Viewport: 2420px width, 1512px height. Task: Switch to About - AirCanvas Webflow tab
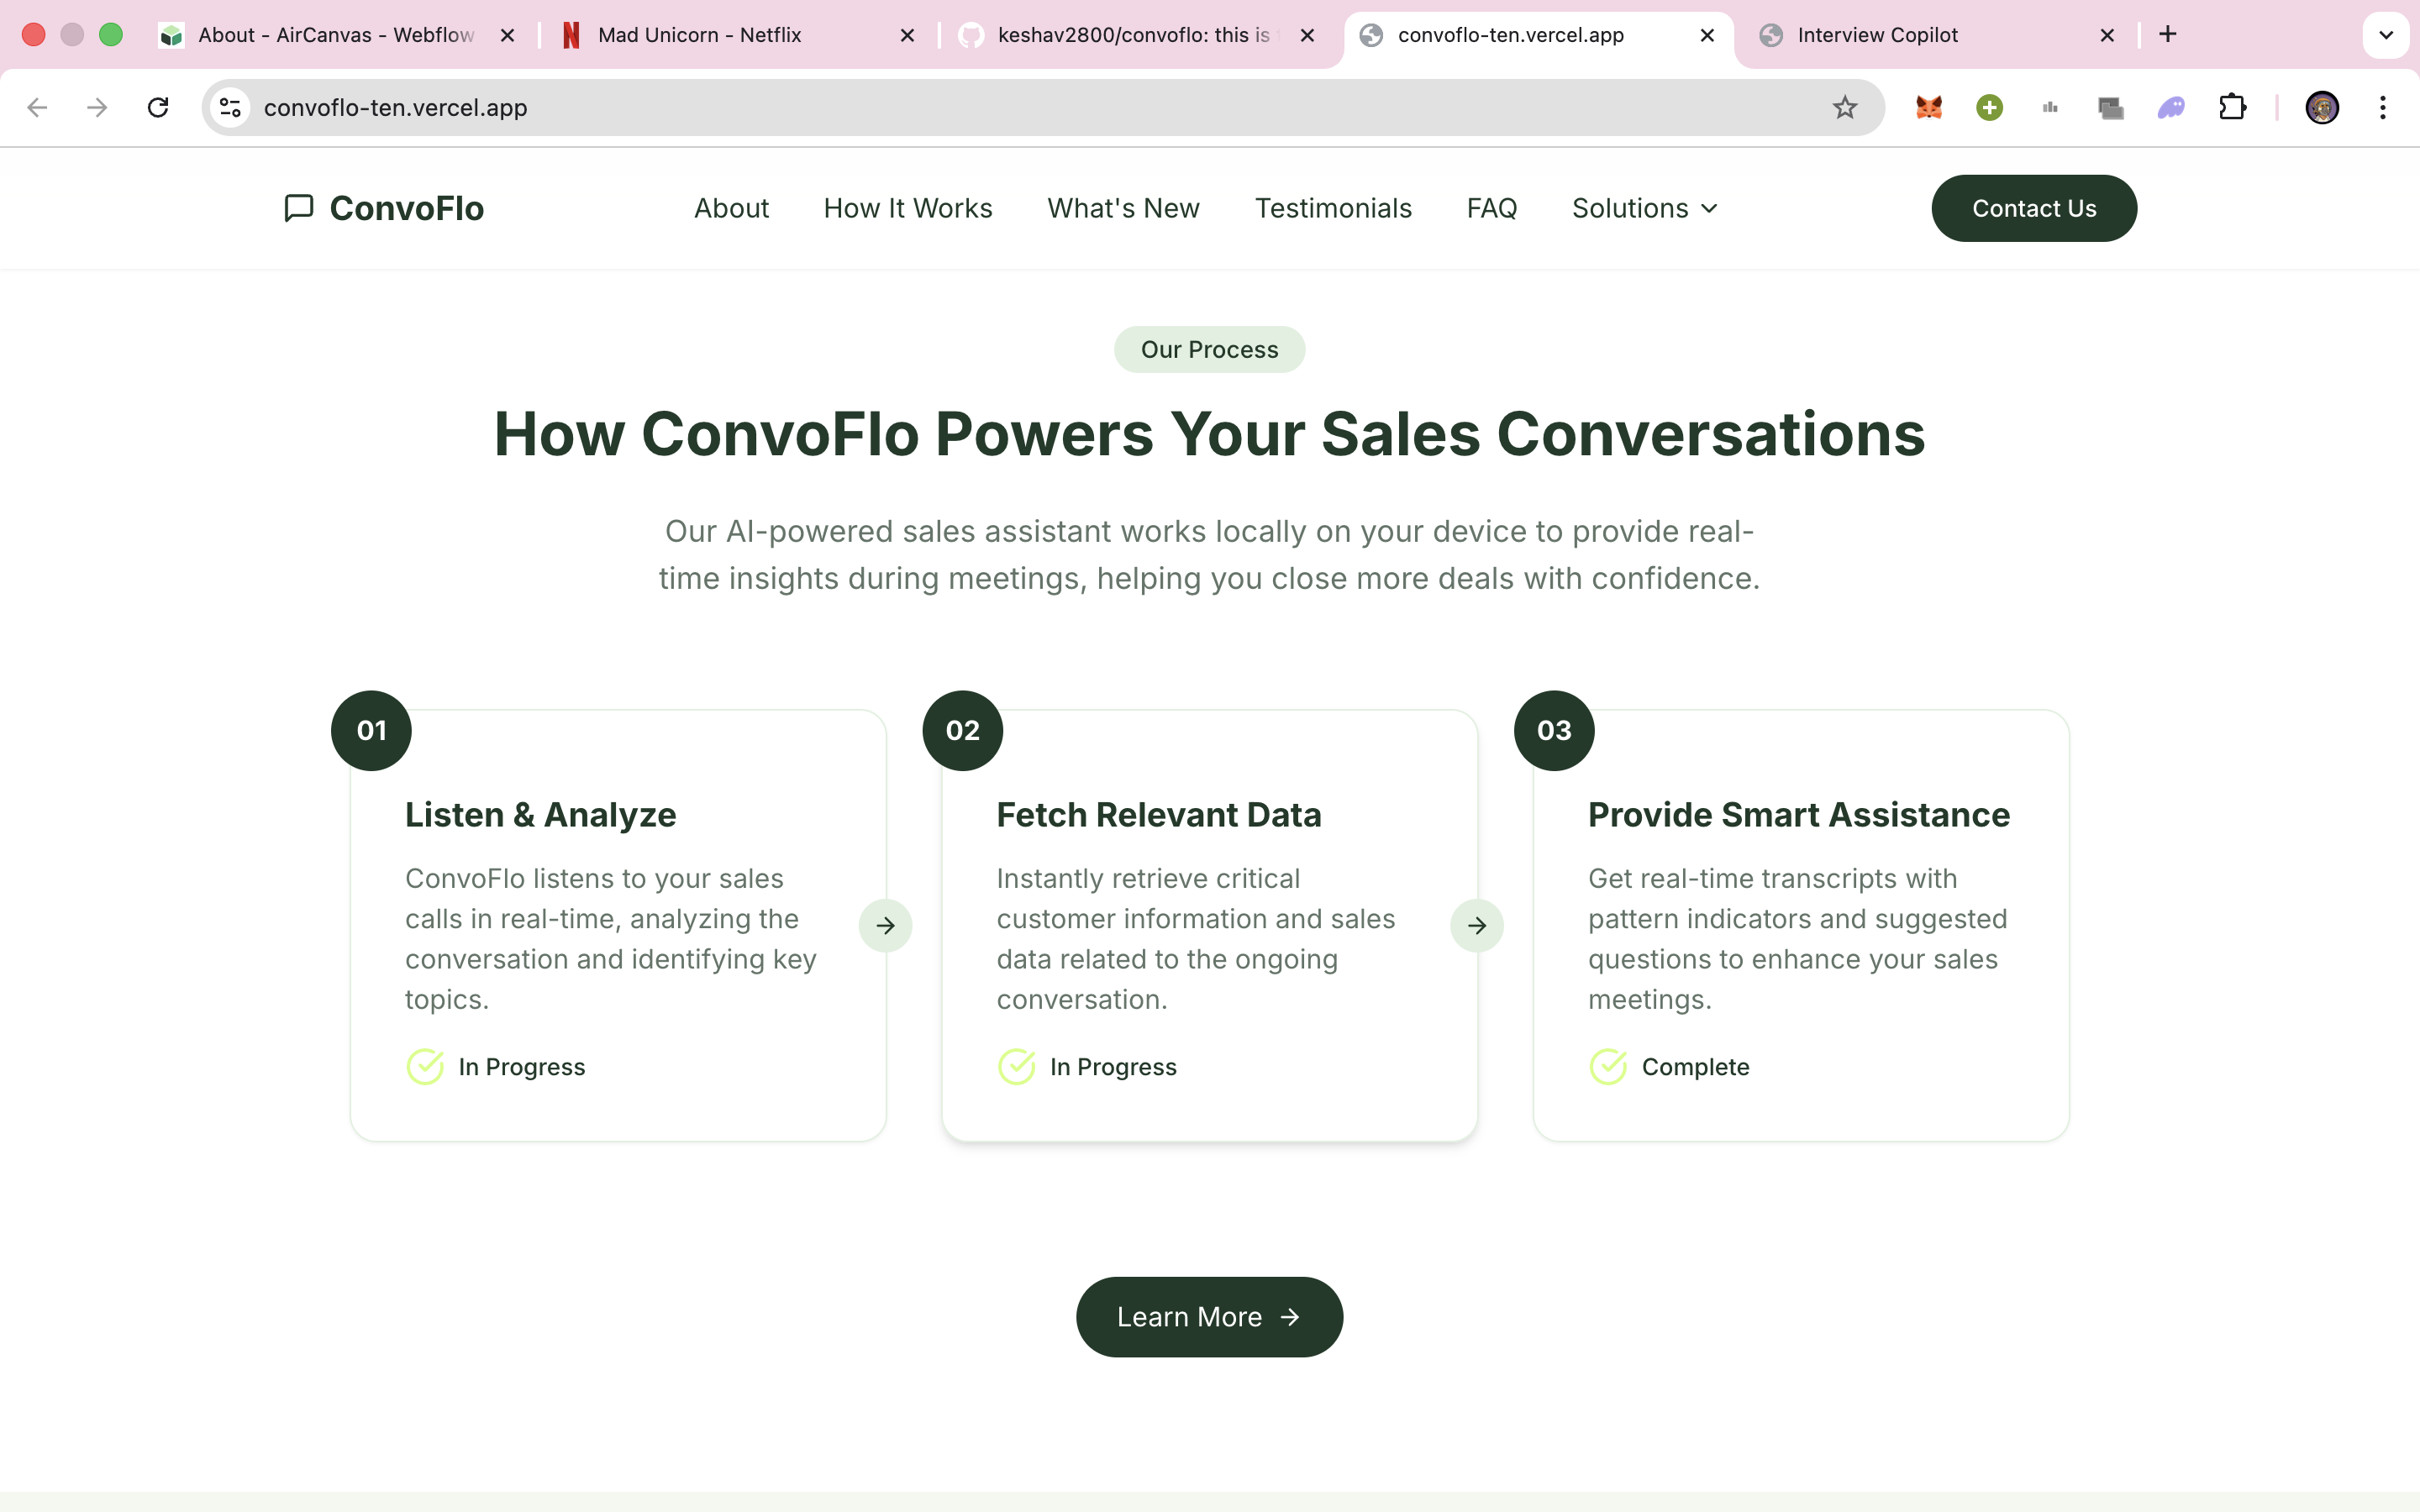(335, 35)
